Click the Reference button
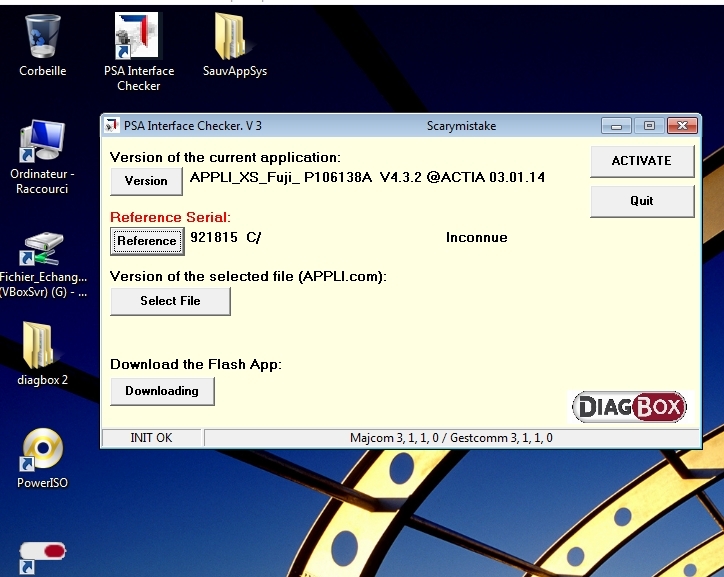This screenshot has width=724, height=577. point(147,241)
